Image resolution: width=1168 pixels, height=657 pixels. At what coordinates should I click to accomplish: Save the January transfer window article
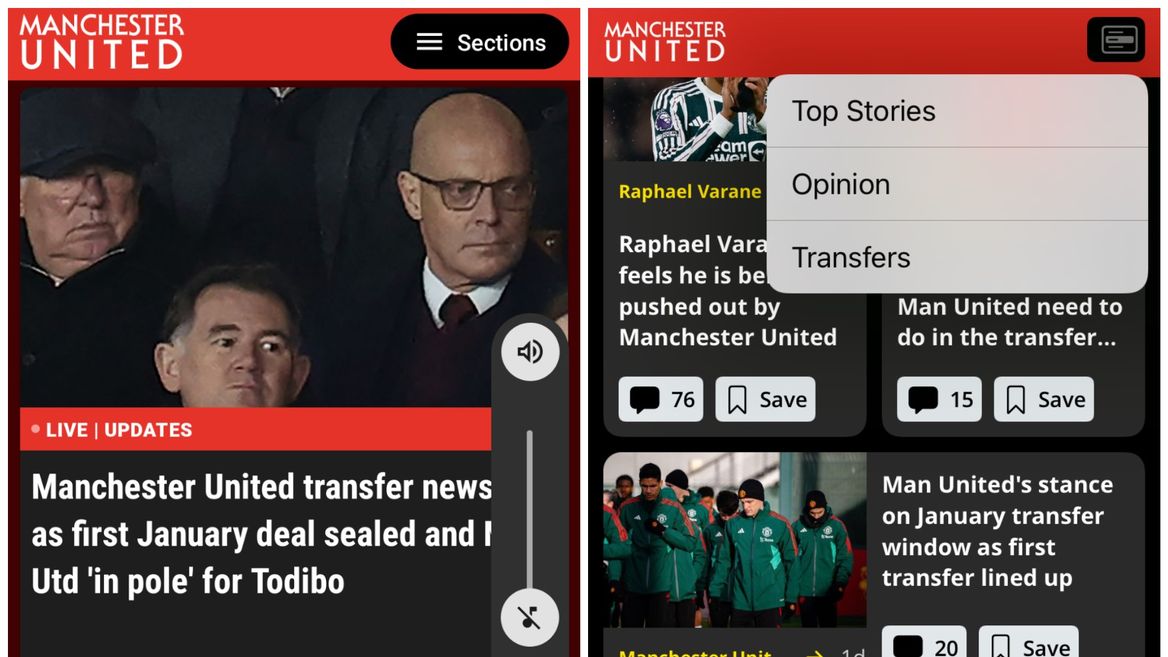(1029, 643)
